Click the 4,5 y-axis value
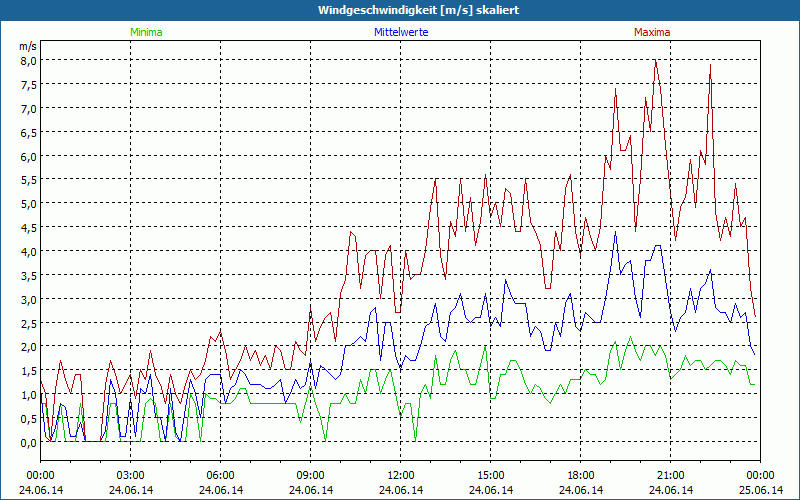The image size is (800, 500). point(29,228)
